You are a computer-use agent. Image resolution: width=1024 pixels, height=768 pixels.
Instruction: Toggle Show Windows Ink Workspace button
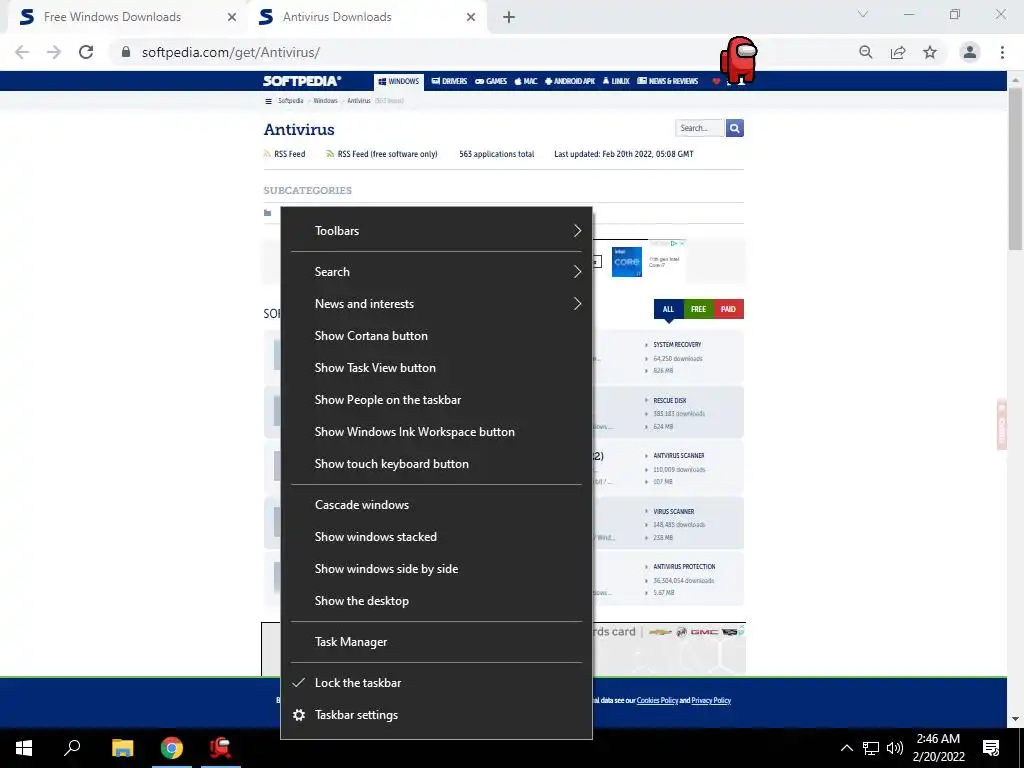tap(436, 432)
